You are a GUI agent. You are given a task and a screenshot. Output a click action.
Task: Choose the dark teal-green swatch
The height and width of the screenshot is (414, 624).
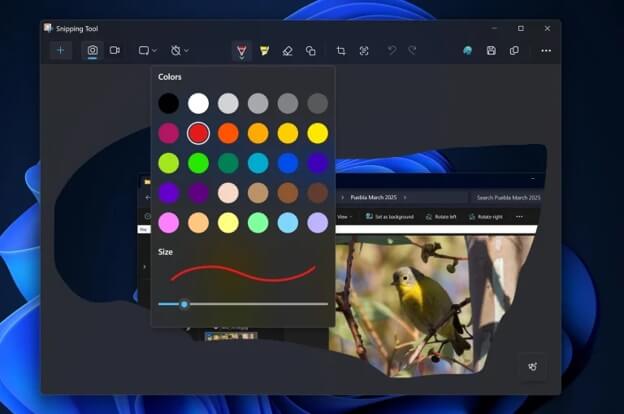[x=228, y=163]
